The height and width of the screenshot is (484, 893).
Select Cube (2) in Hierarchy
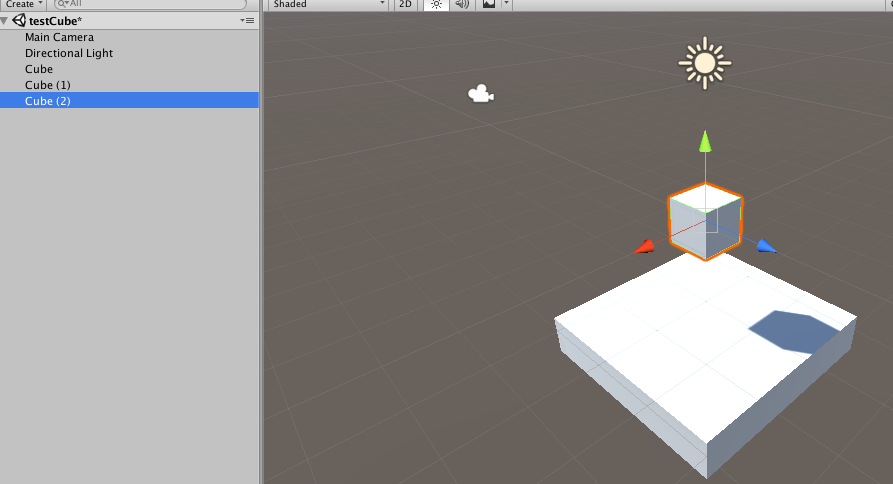(129, 101)
